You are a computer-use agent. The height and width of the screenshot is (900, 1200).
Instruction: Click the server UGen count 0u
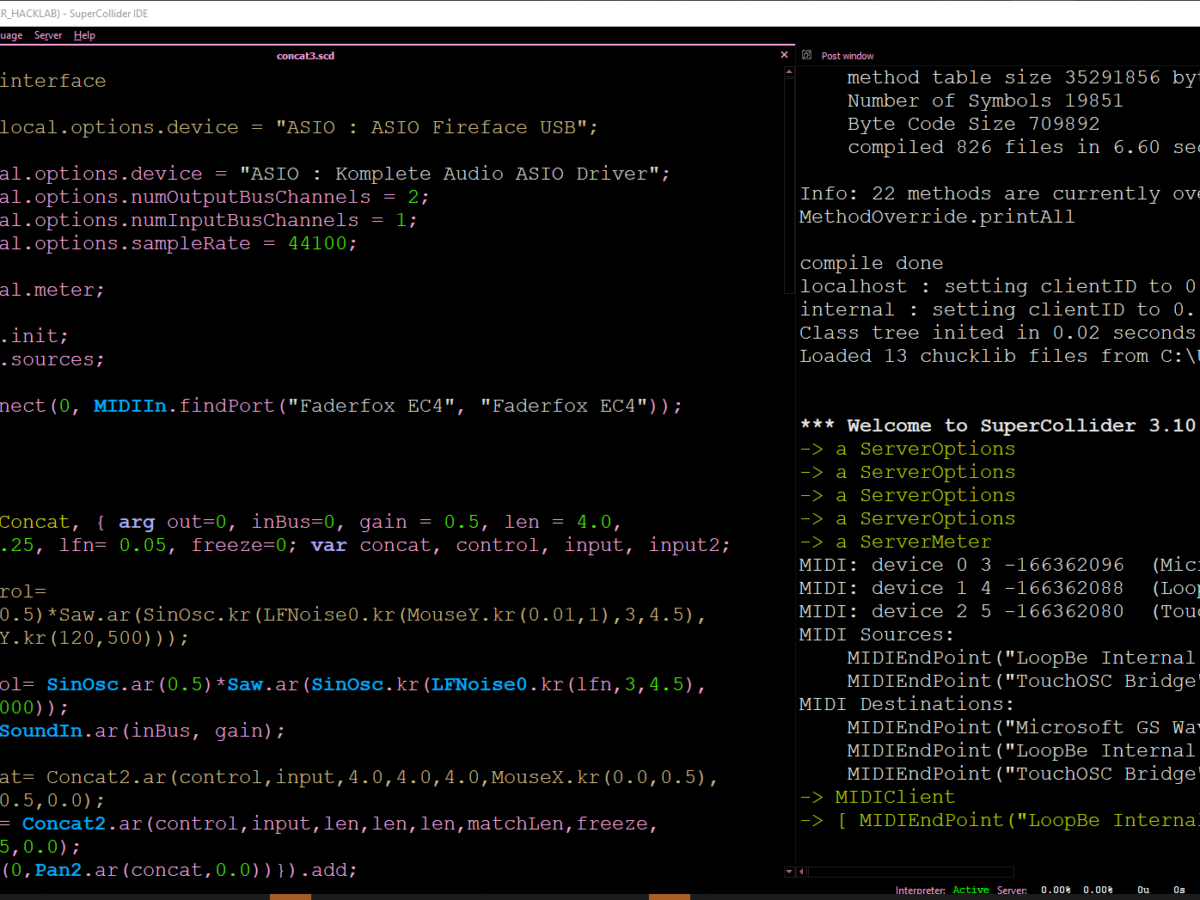[1142, 890]
